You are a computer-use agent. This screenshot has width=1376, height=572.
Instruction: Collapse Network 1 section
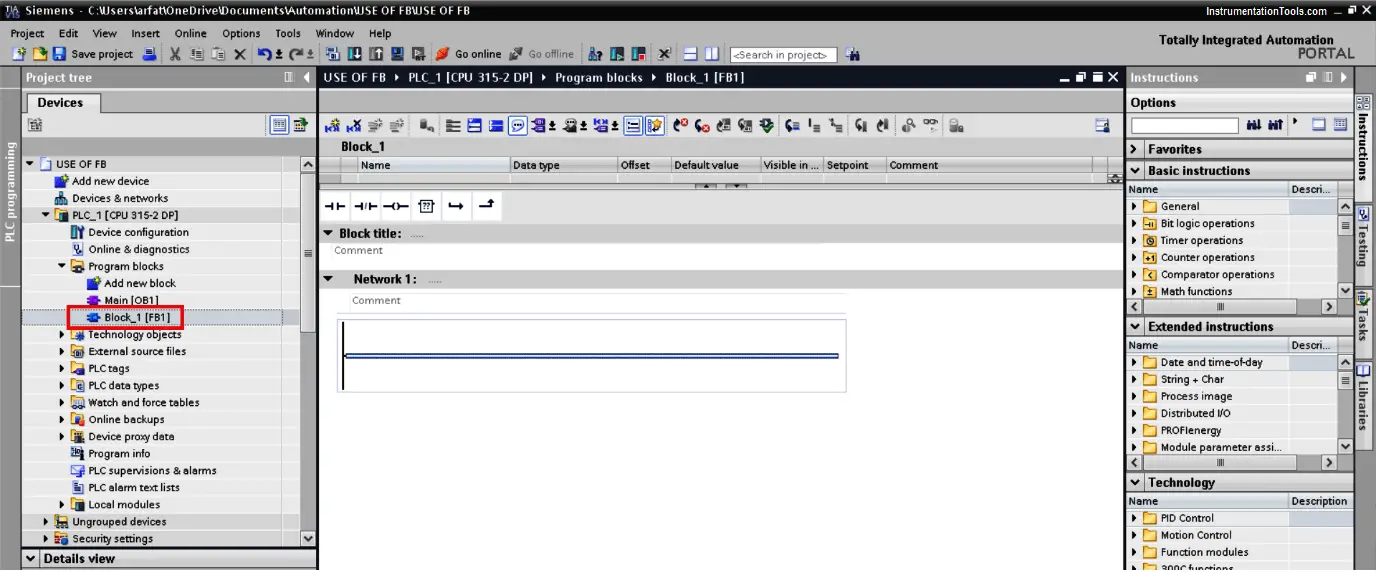tap(328, 280)
